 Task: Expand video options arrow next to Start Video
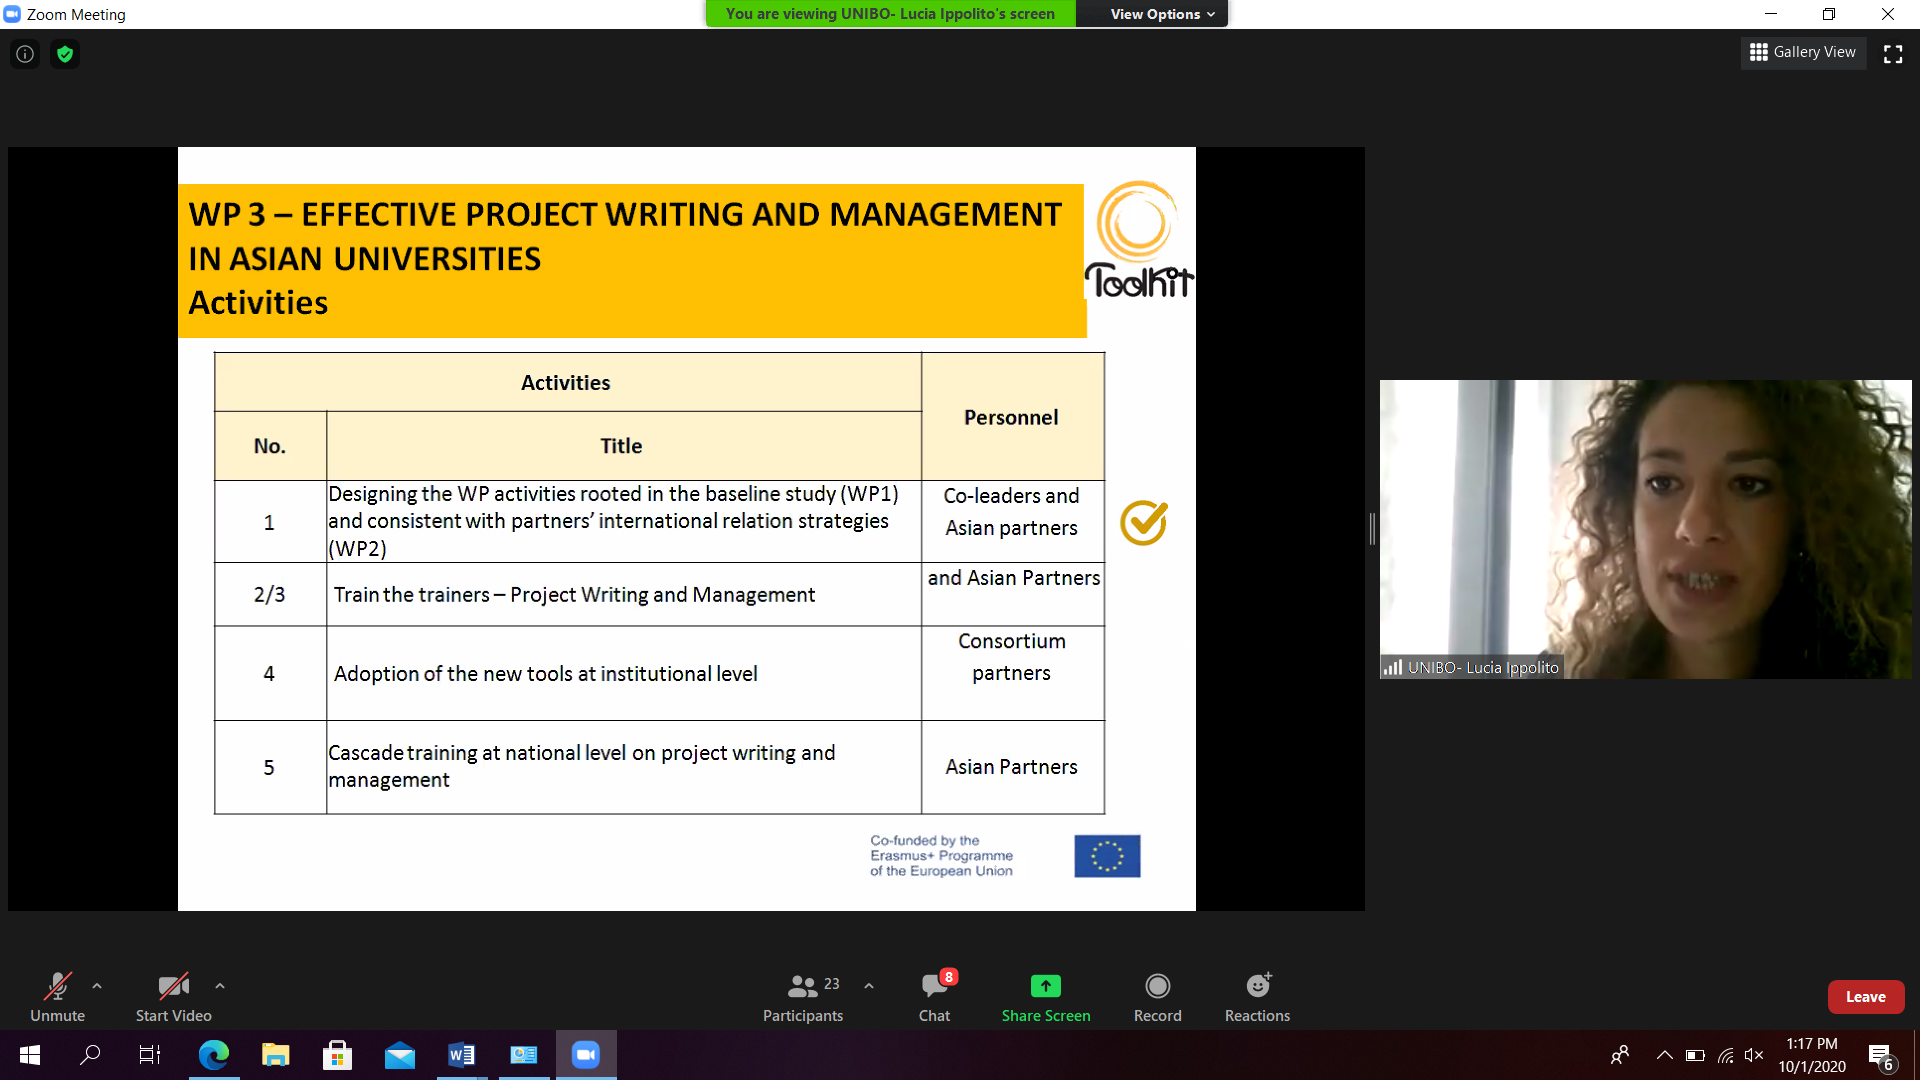click(220, 986)
